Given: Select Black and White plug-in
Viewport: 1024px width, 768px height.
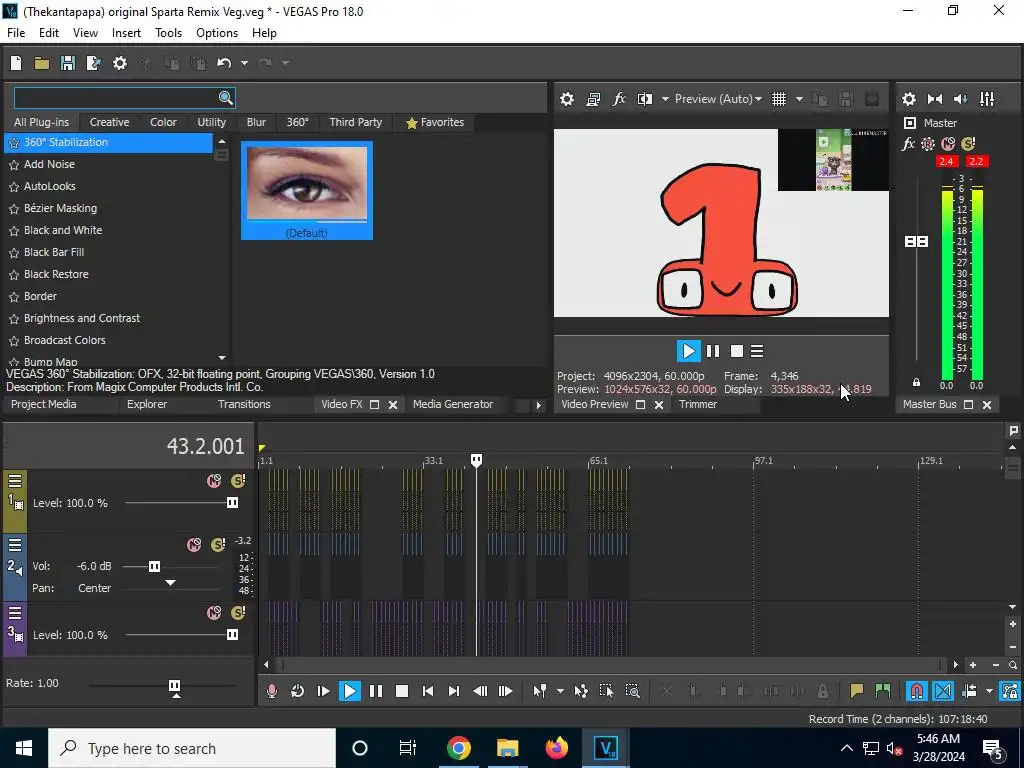Looking at the screenshot, I should (63, 231).
